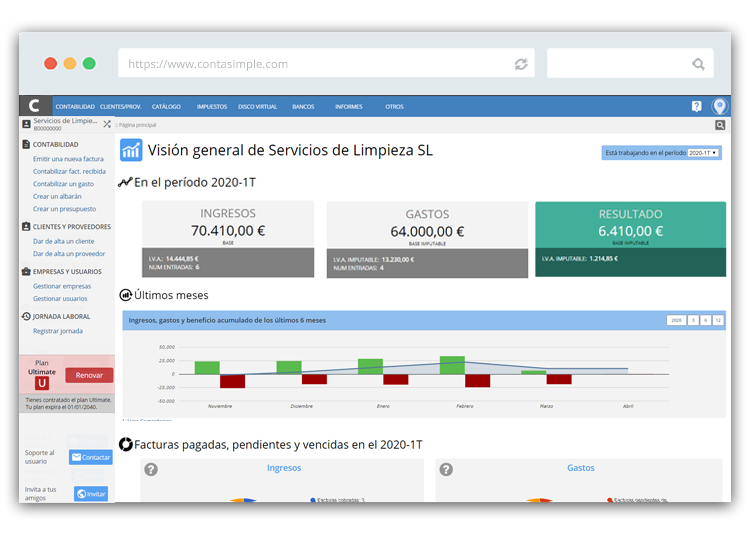Viewport: 750px width, 556px height.
Task: Click the yellow macOS minimize dot
Action: click(70, 63)
